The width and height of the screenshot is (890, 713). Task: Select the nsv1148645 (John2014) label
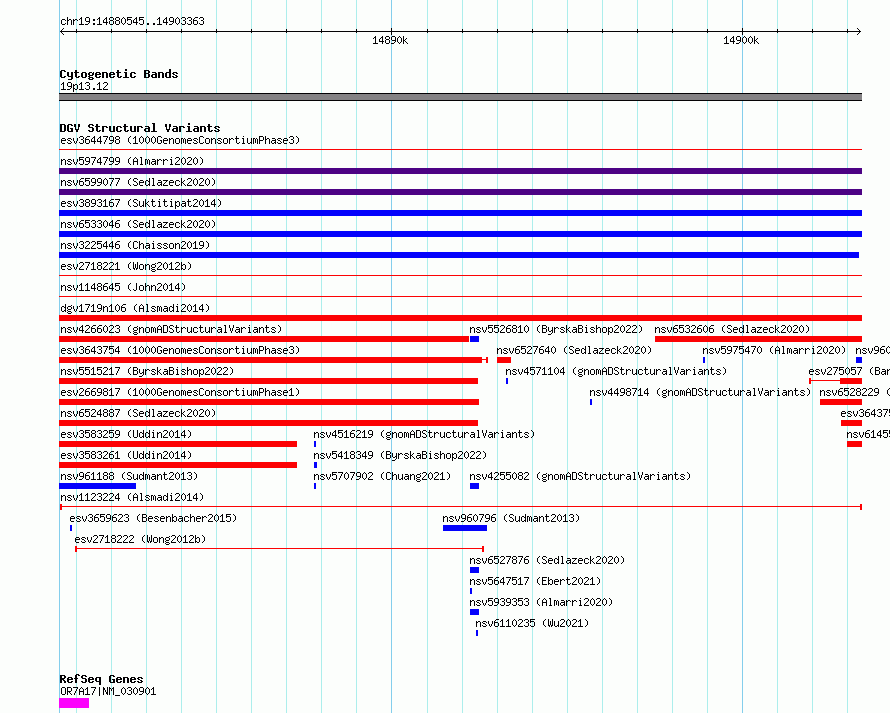click(123, 287)
